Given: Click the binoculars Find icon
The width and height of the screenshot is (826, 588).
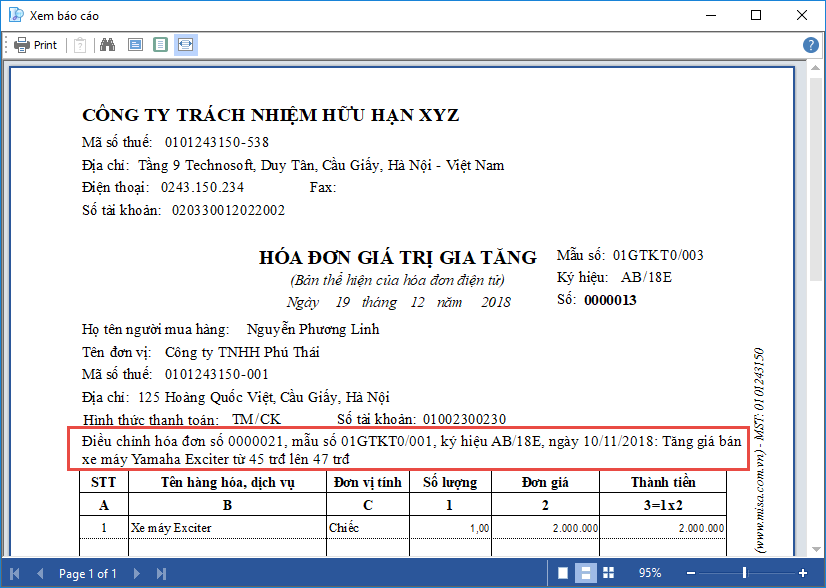Looking at the screenshot, I should [108, 45].
